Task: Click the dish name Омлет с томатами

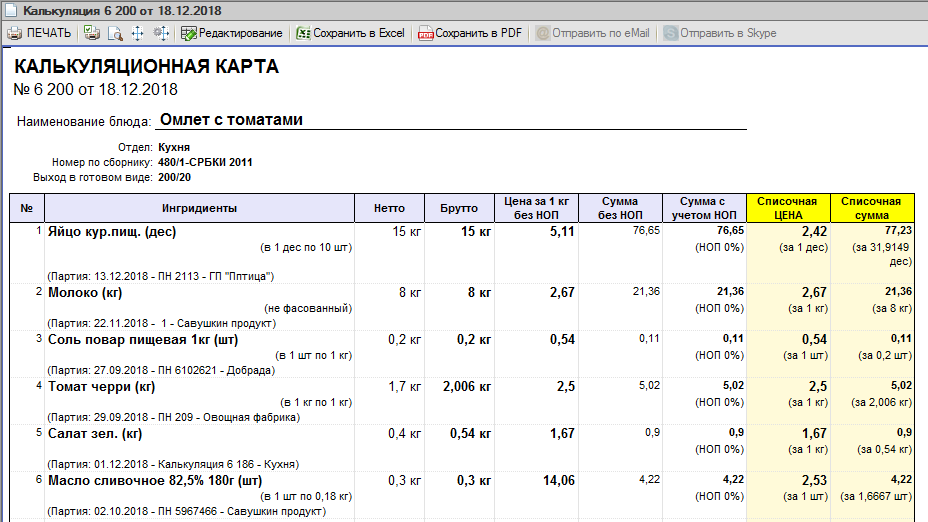Action: [231, 120]
